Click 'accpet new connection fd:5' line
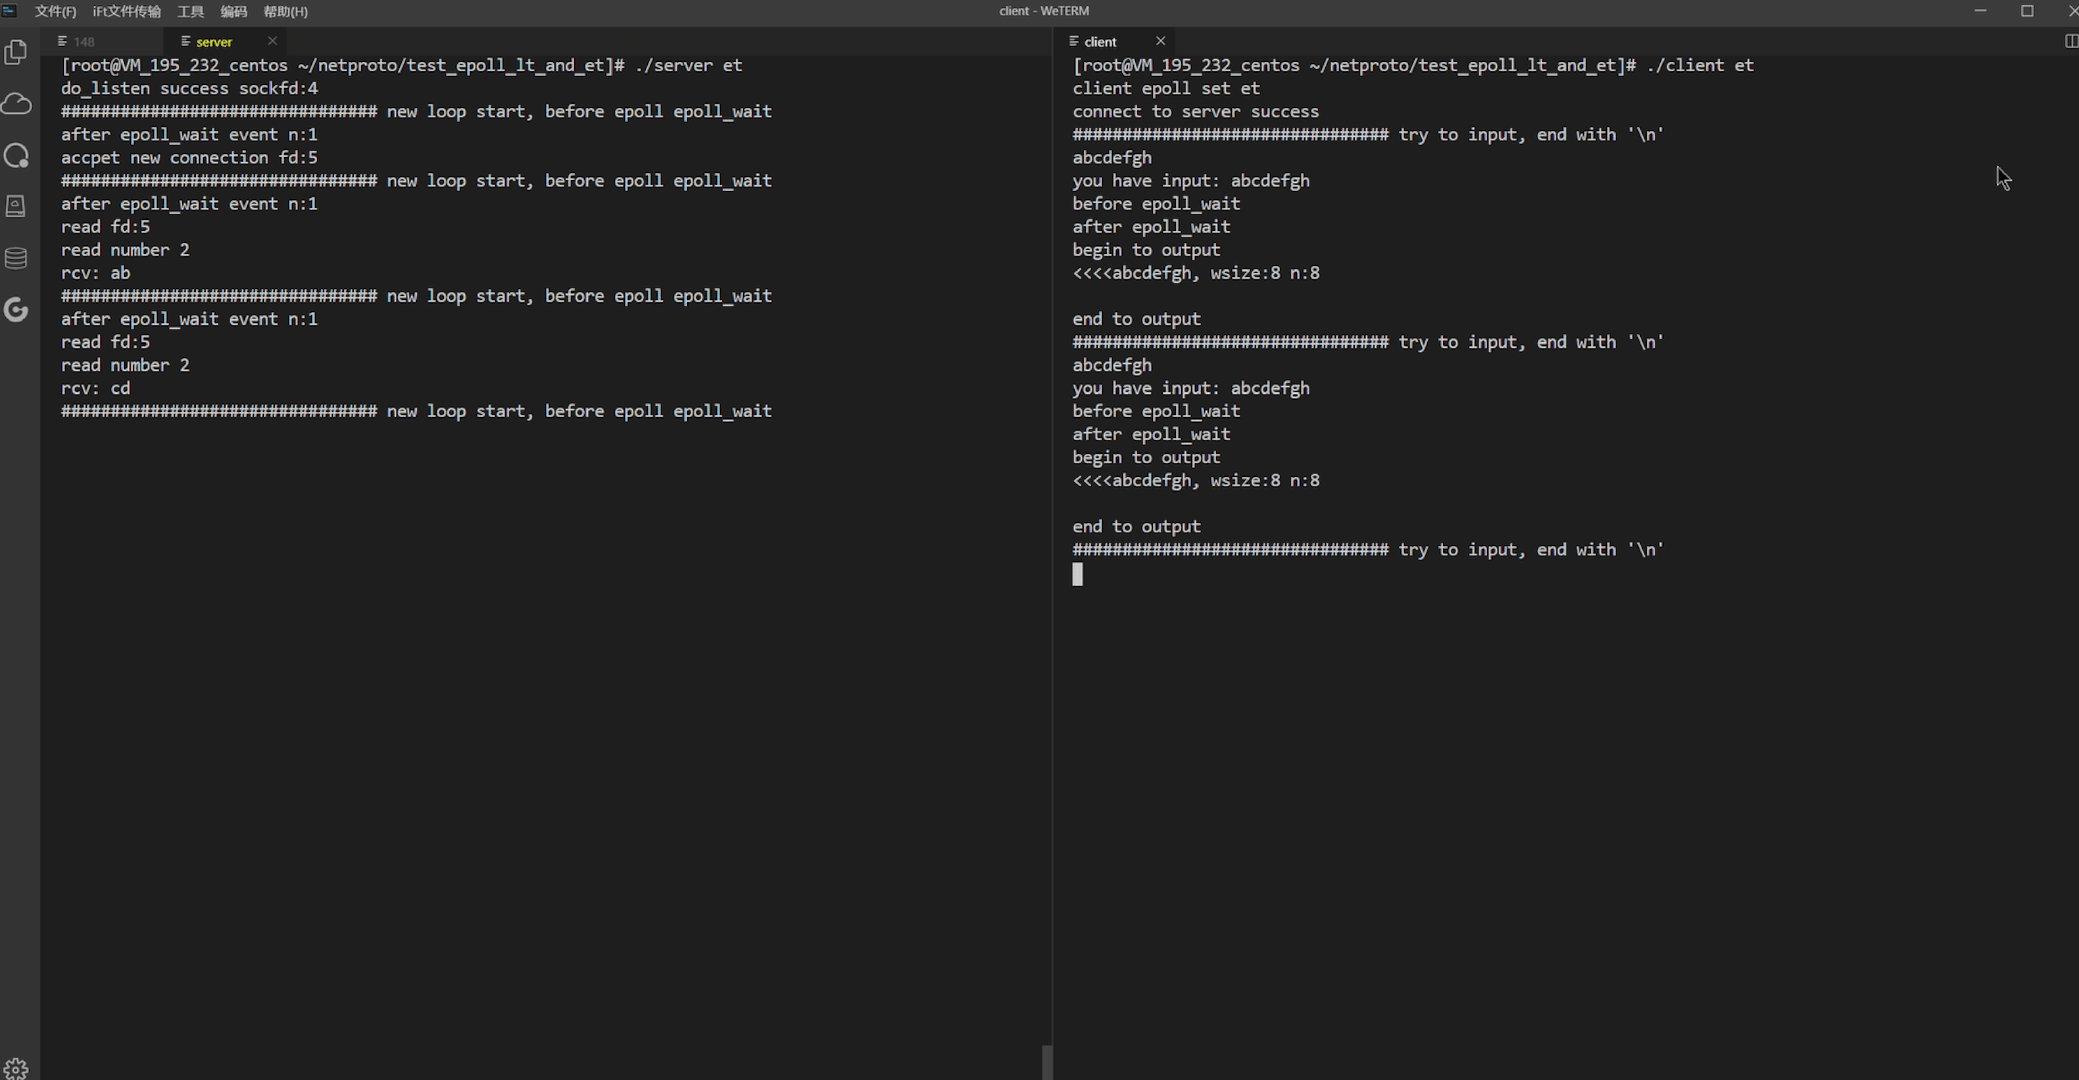The image size is (2079, 1080). 189,157
